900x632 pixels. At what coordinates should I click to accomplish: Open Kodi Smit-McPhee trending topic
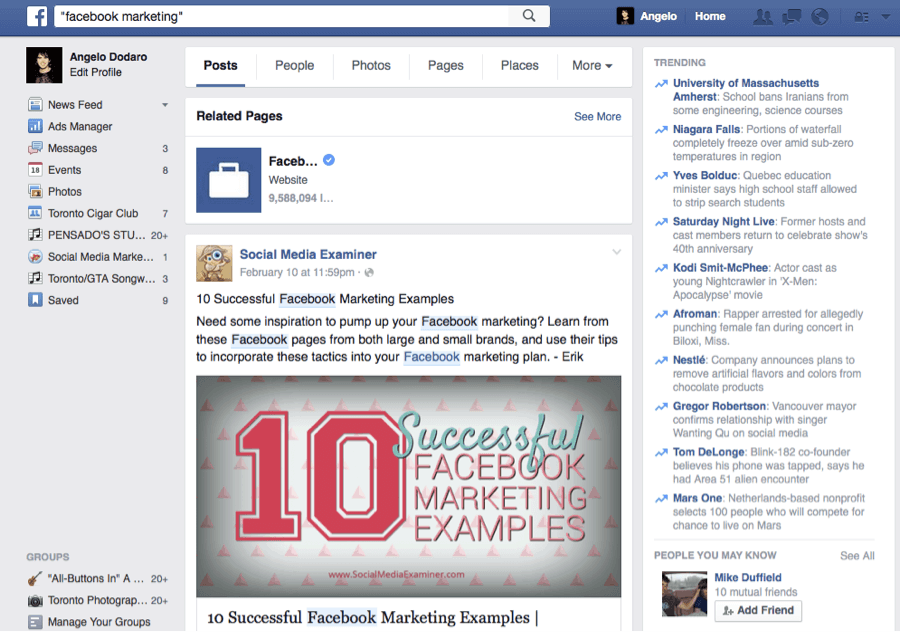coord(720,267)
